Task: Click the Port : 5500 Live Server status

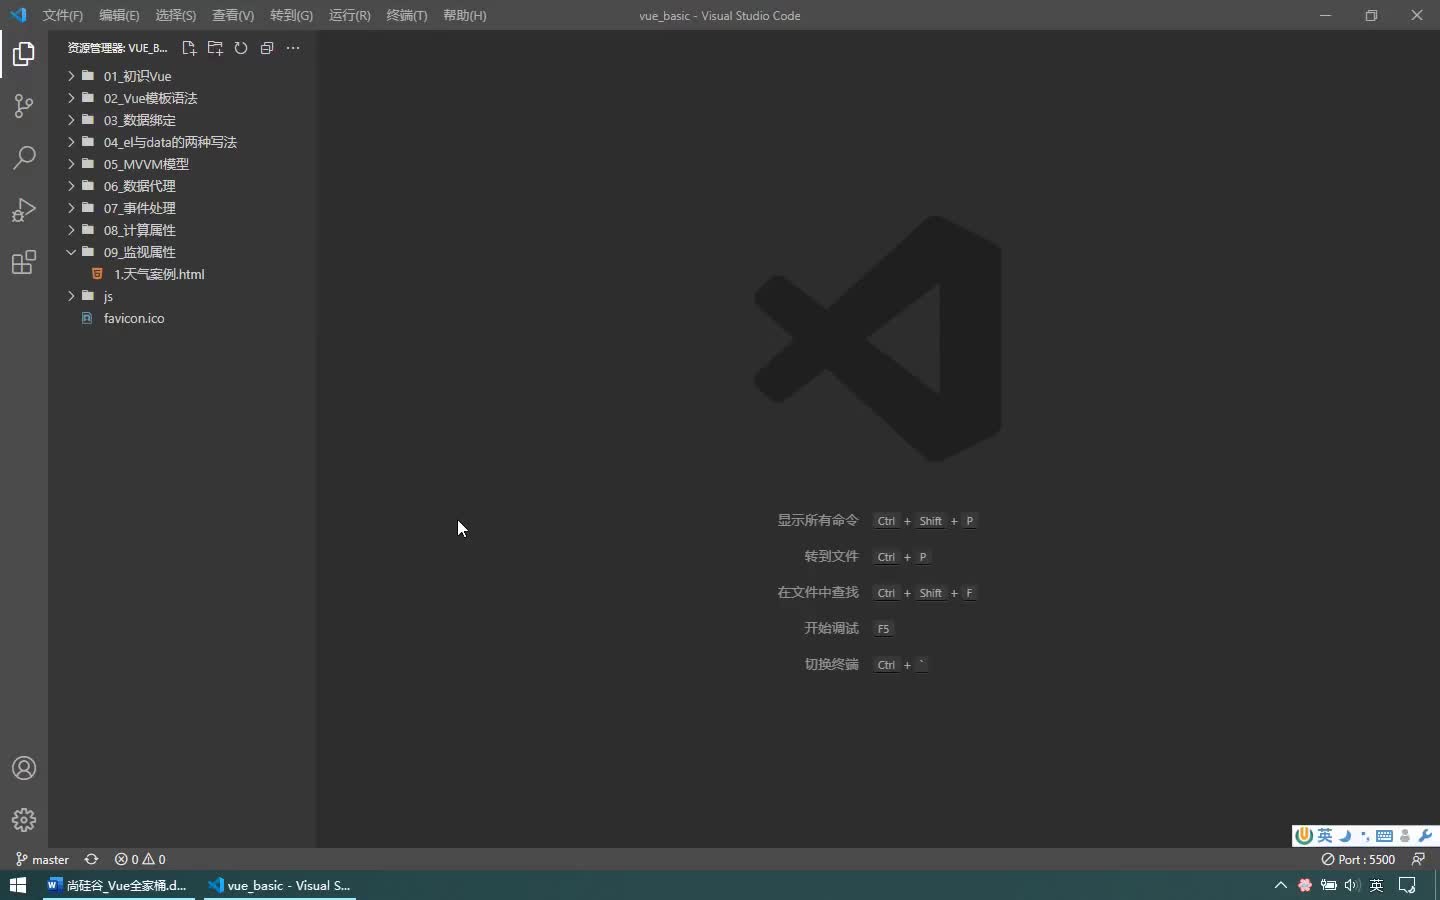Action: [x=1358, y=859]
